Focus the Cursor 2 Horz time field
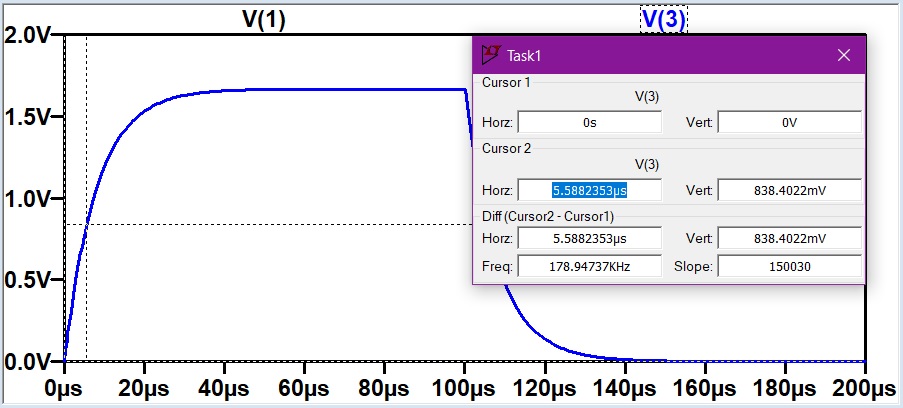 coord(589,190)
